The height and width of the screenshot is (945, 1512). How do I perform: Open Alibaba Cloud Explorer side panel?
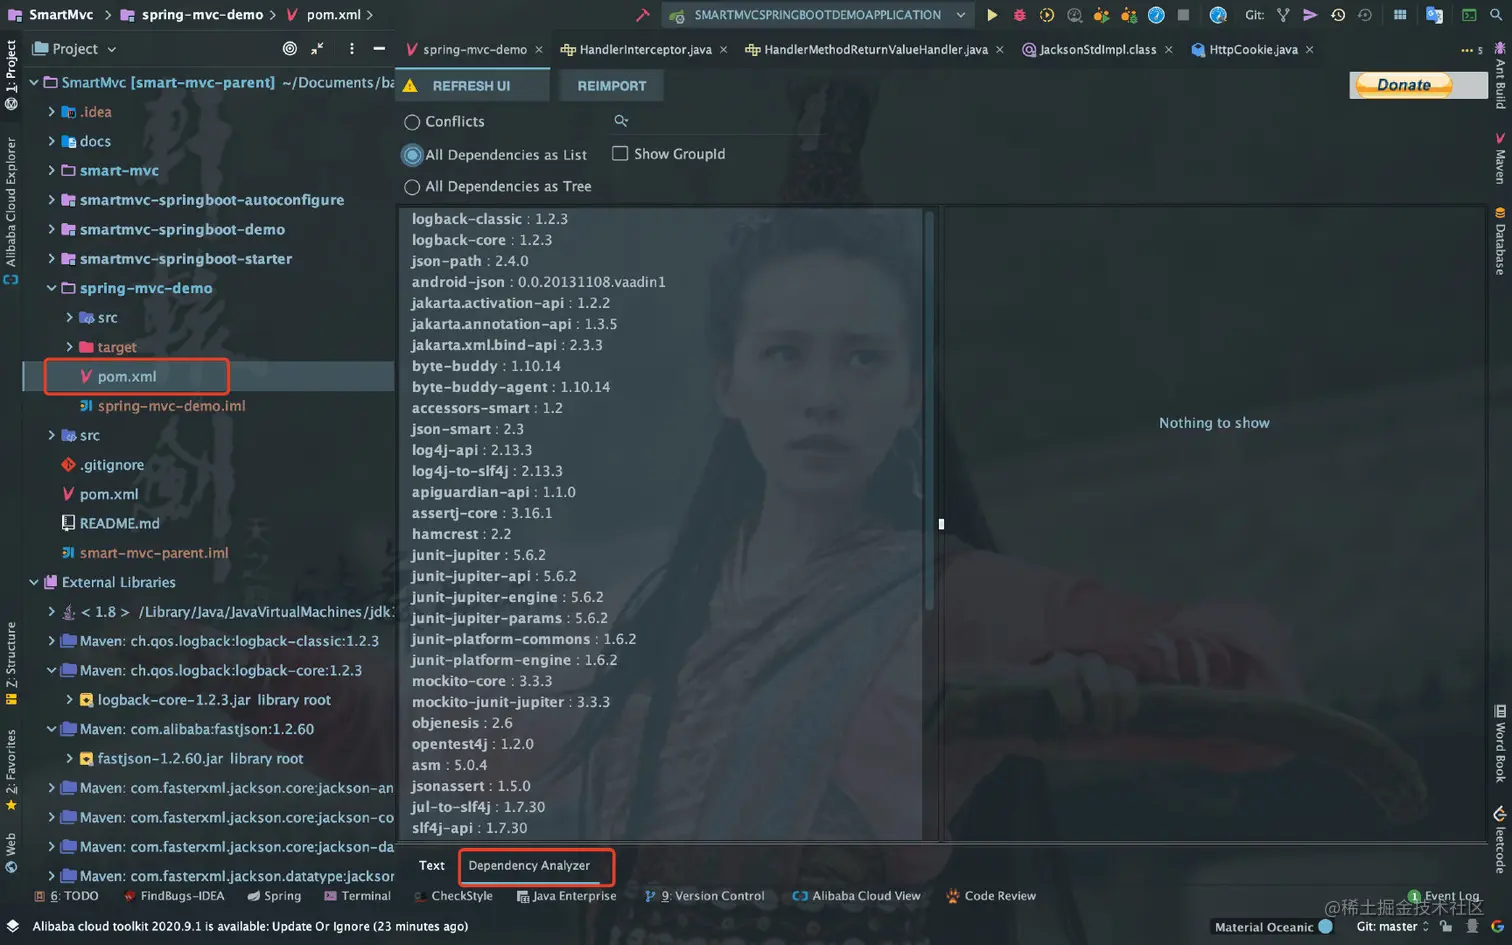point(11,210)
